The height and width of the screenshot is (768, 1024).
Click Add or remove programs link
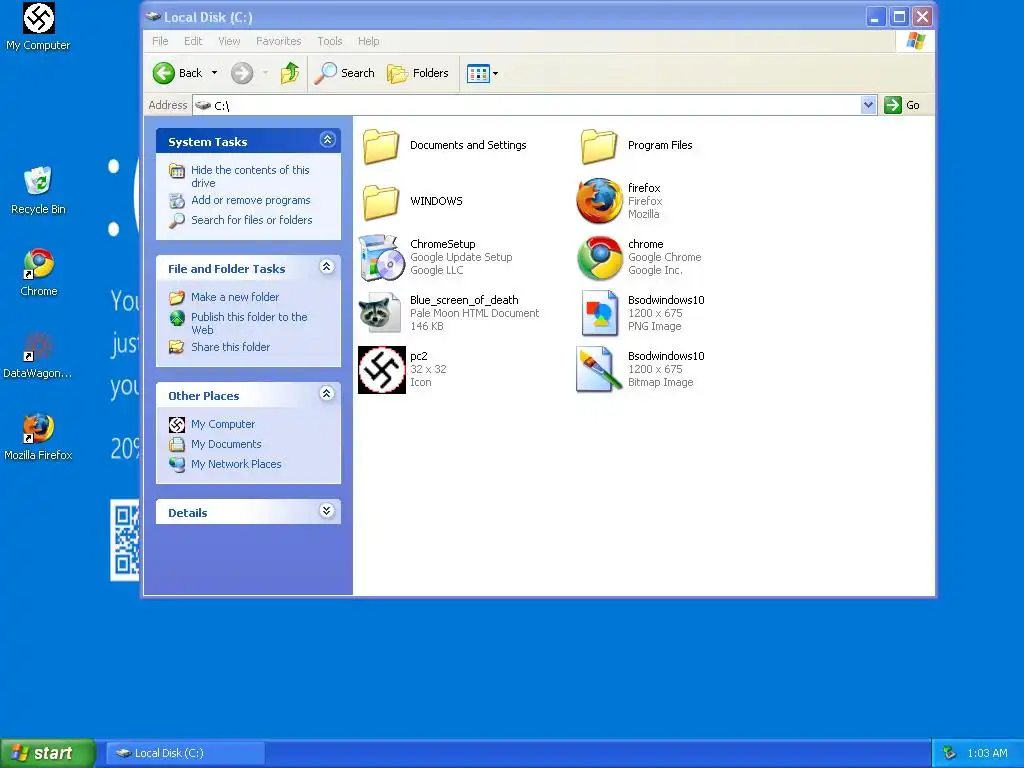click(x=251, y=200)
